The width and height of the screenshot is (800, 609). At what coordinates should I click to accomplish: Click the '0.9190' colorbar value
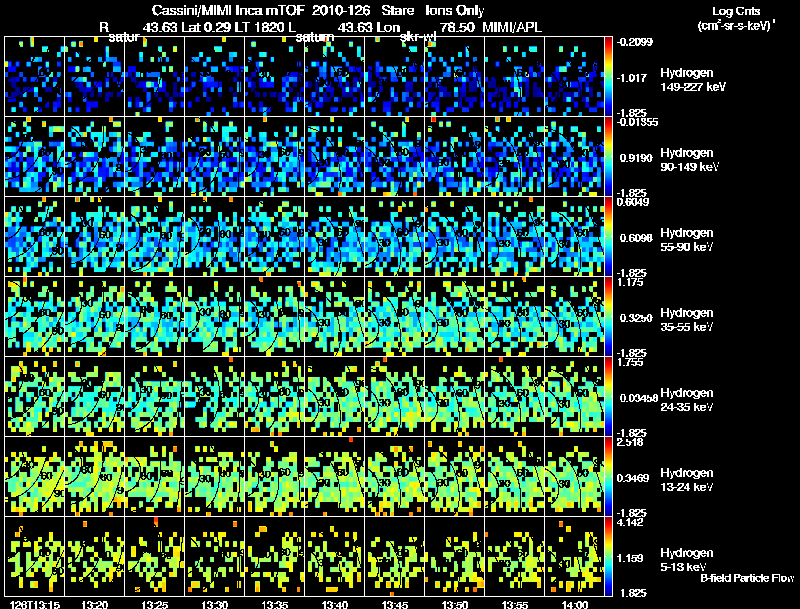click(x=636, y=158)
